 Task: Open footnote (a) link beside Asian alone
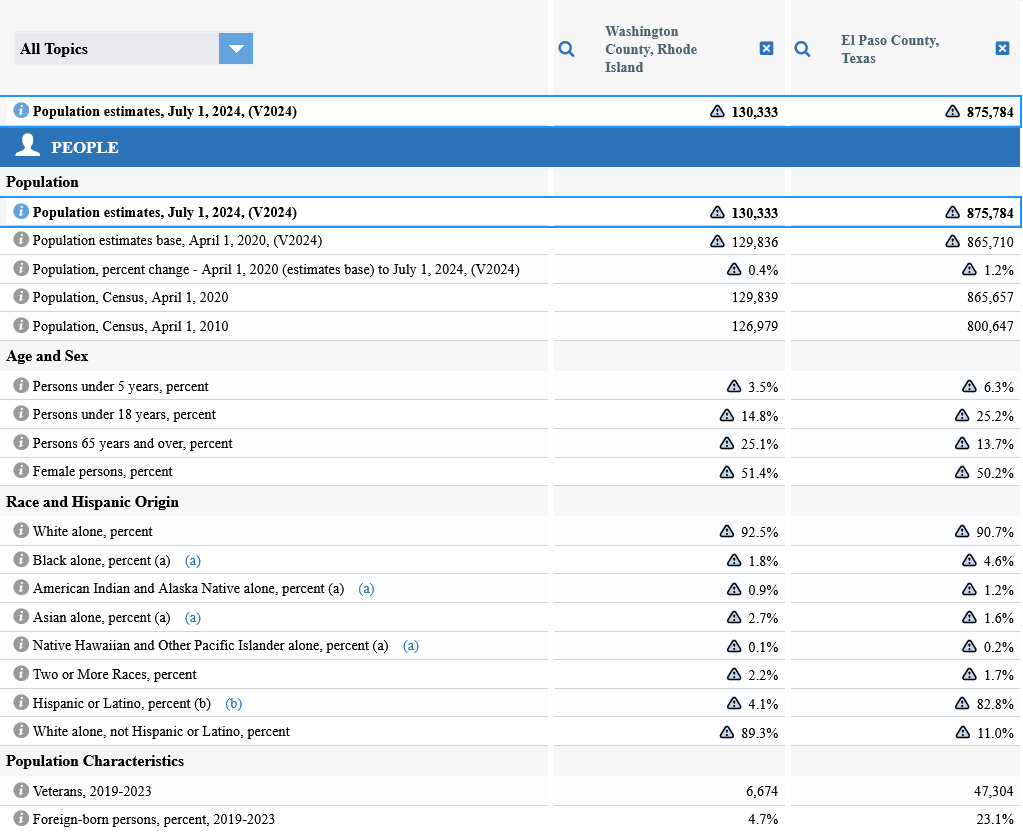pyautogui.click(x=192, y=617)
